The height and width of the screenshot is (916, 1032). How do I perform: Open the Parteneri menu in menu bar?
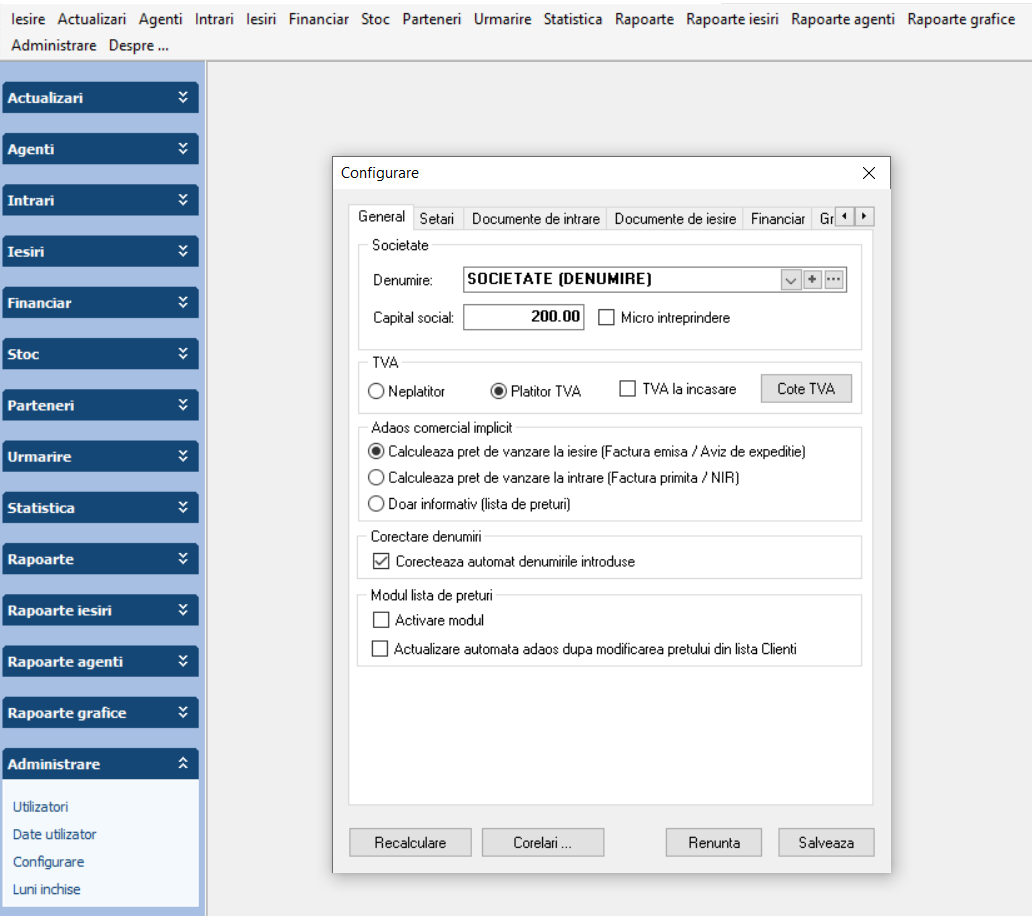tap(431, 19)
